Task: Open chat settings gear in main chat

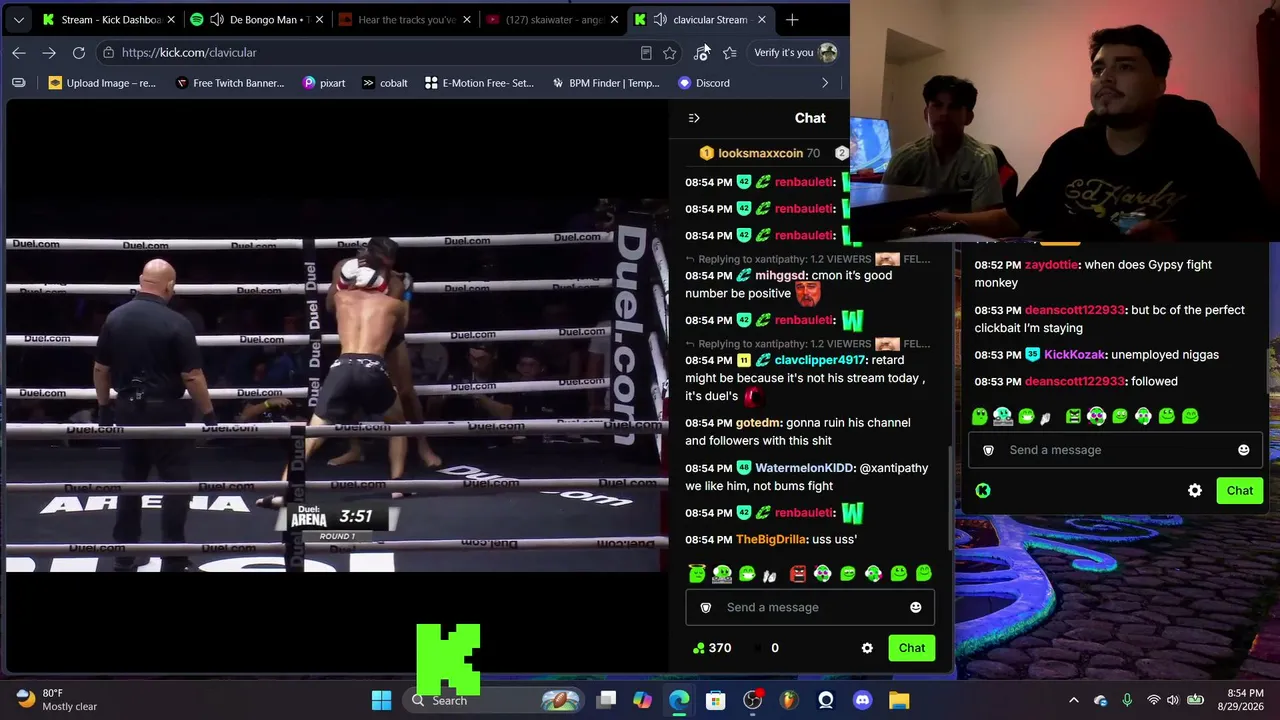Action: coord(867,648)
